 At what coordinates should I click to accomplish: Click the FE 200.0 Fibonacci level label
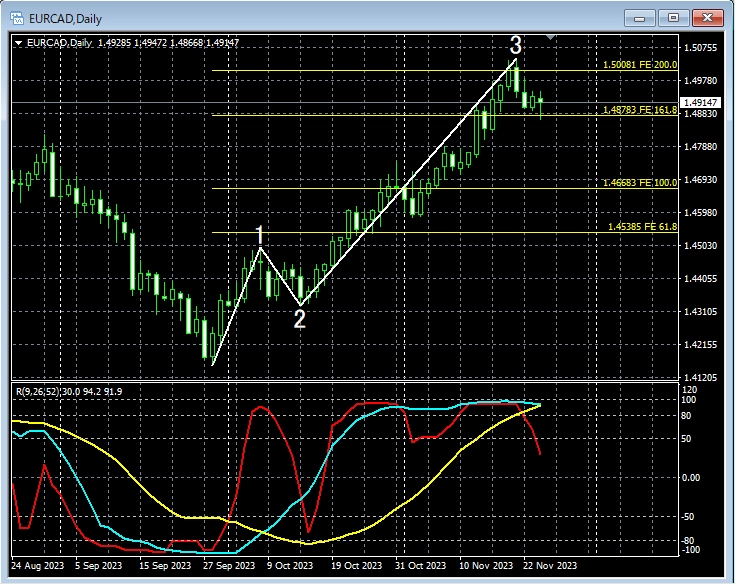(x=640, y=65)
